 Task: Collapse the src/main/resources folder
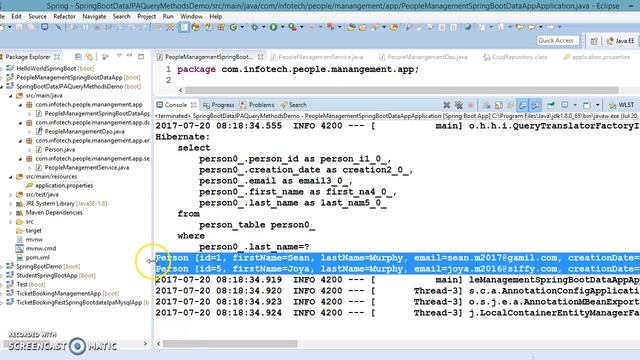pos(11,176)
